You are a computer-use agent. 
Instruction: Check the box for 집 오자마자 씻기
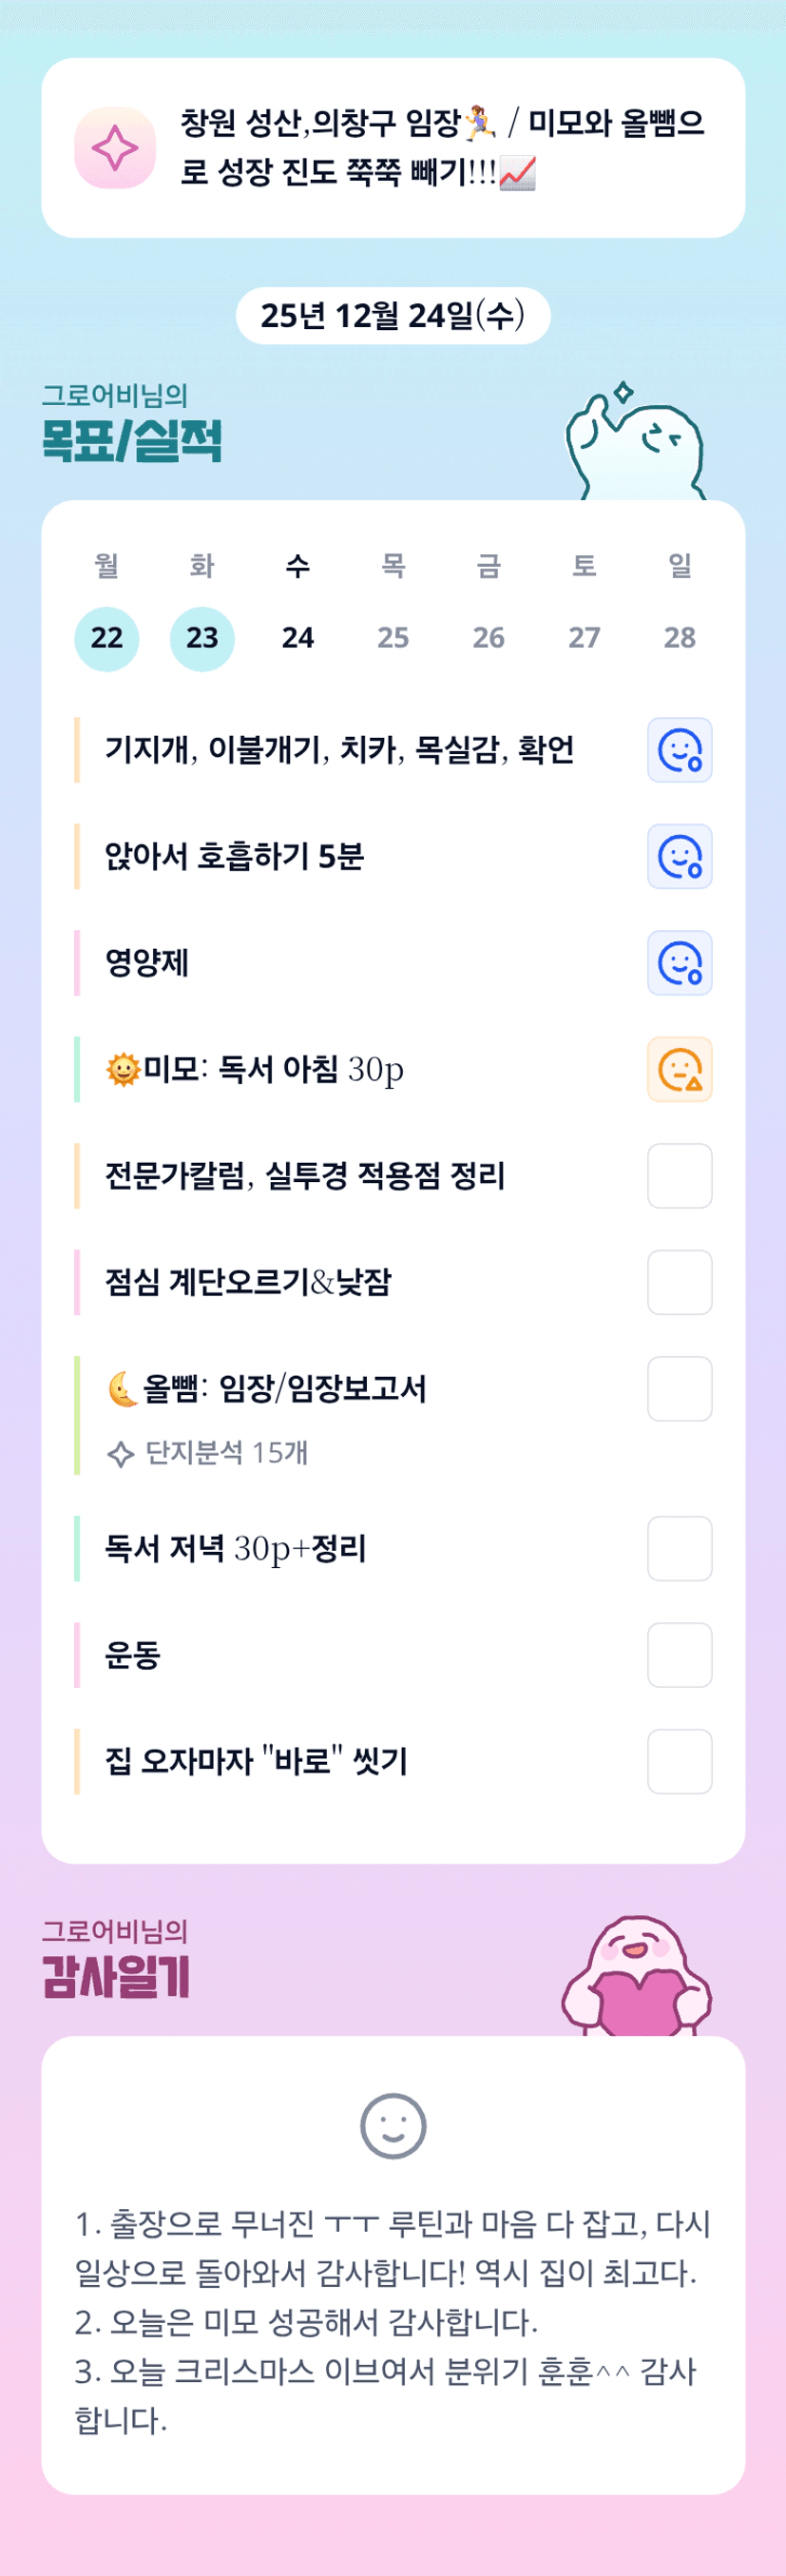[x=679, y=1761]
